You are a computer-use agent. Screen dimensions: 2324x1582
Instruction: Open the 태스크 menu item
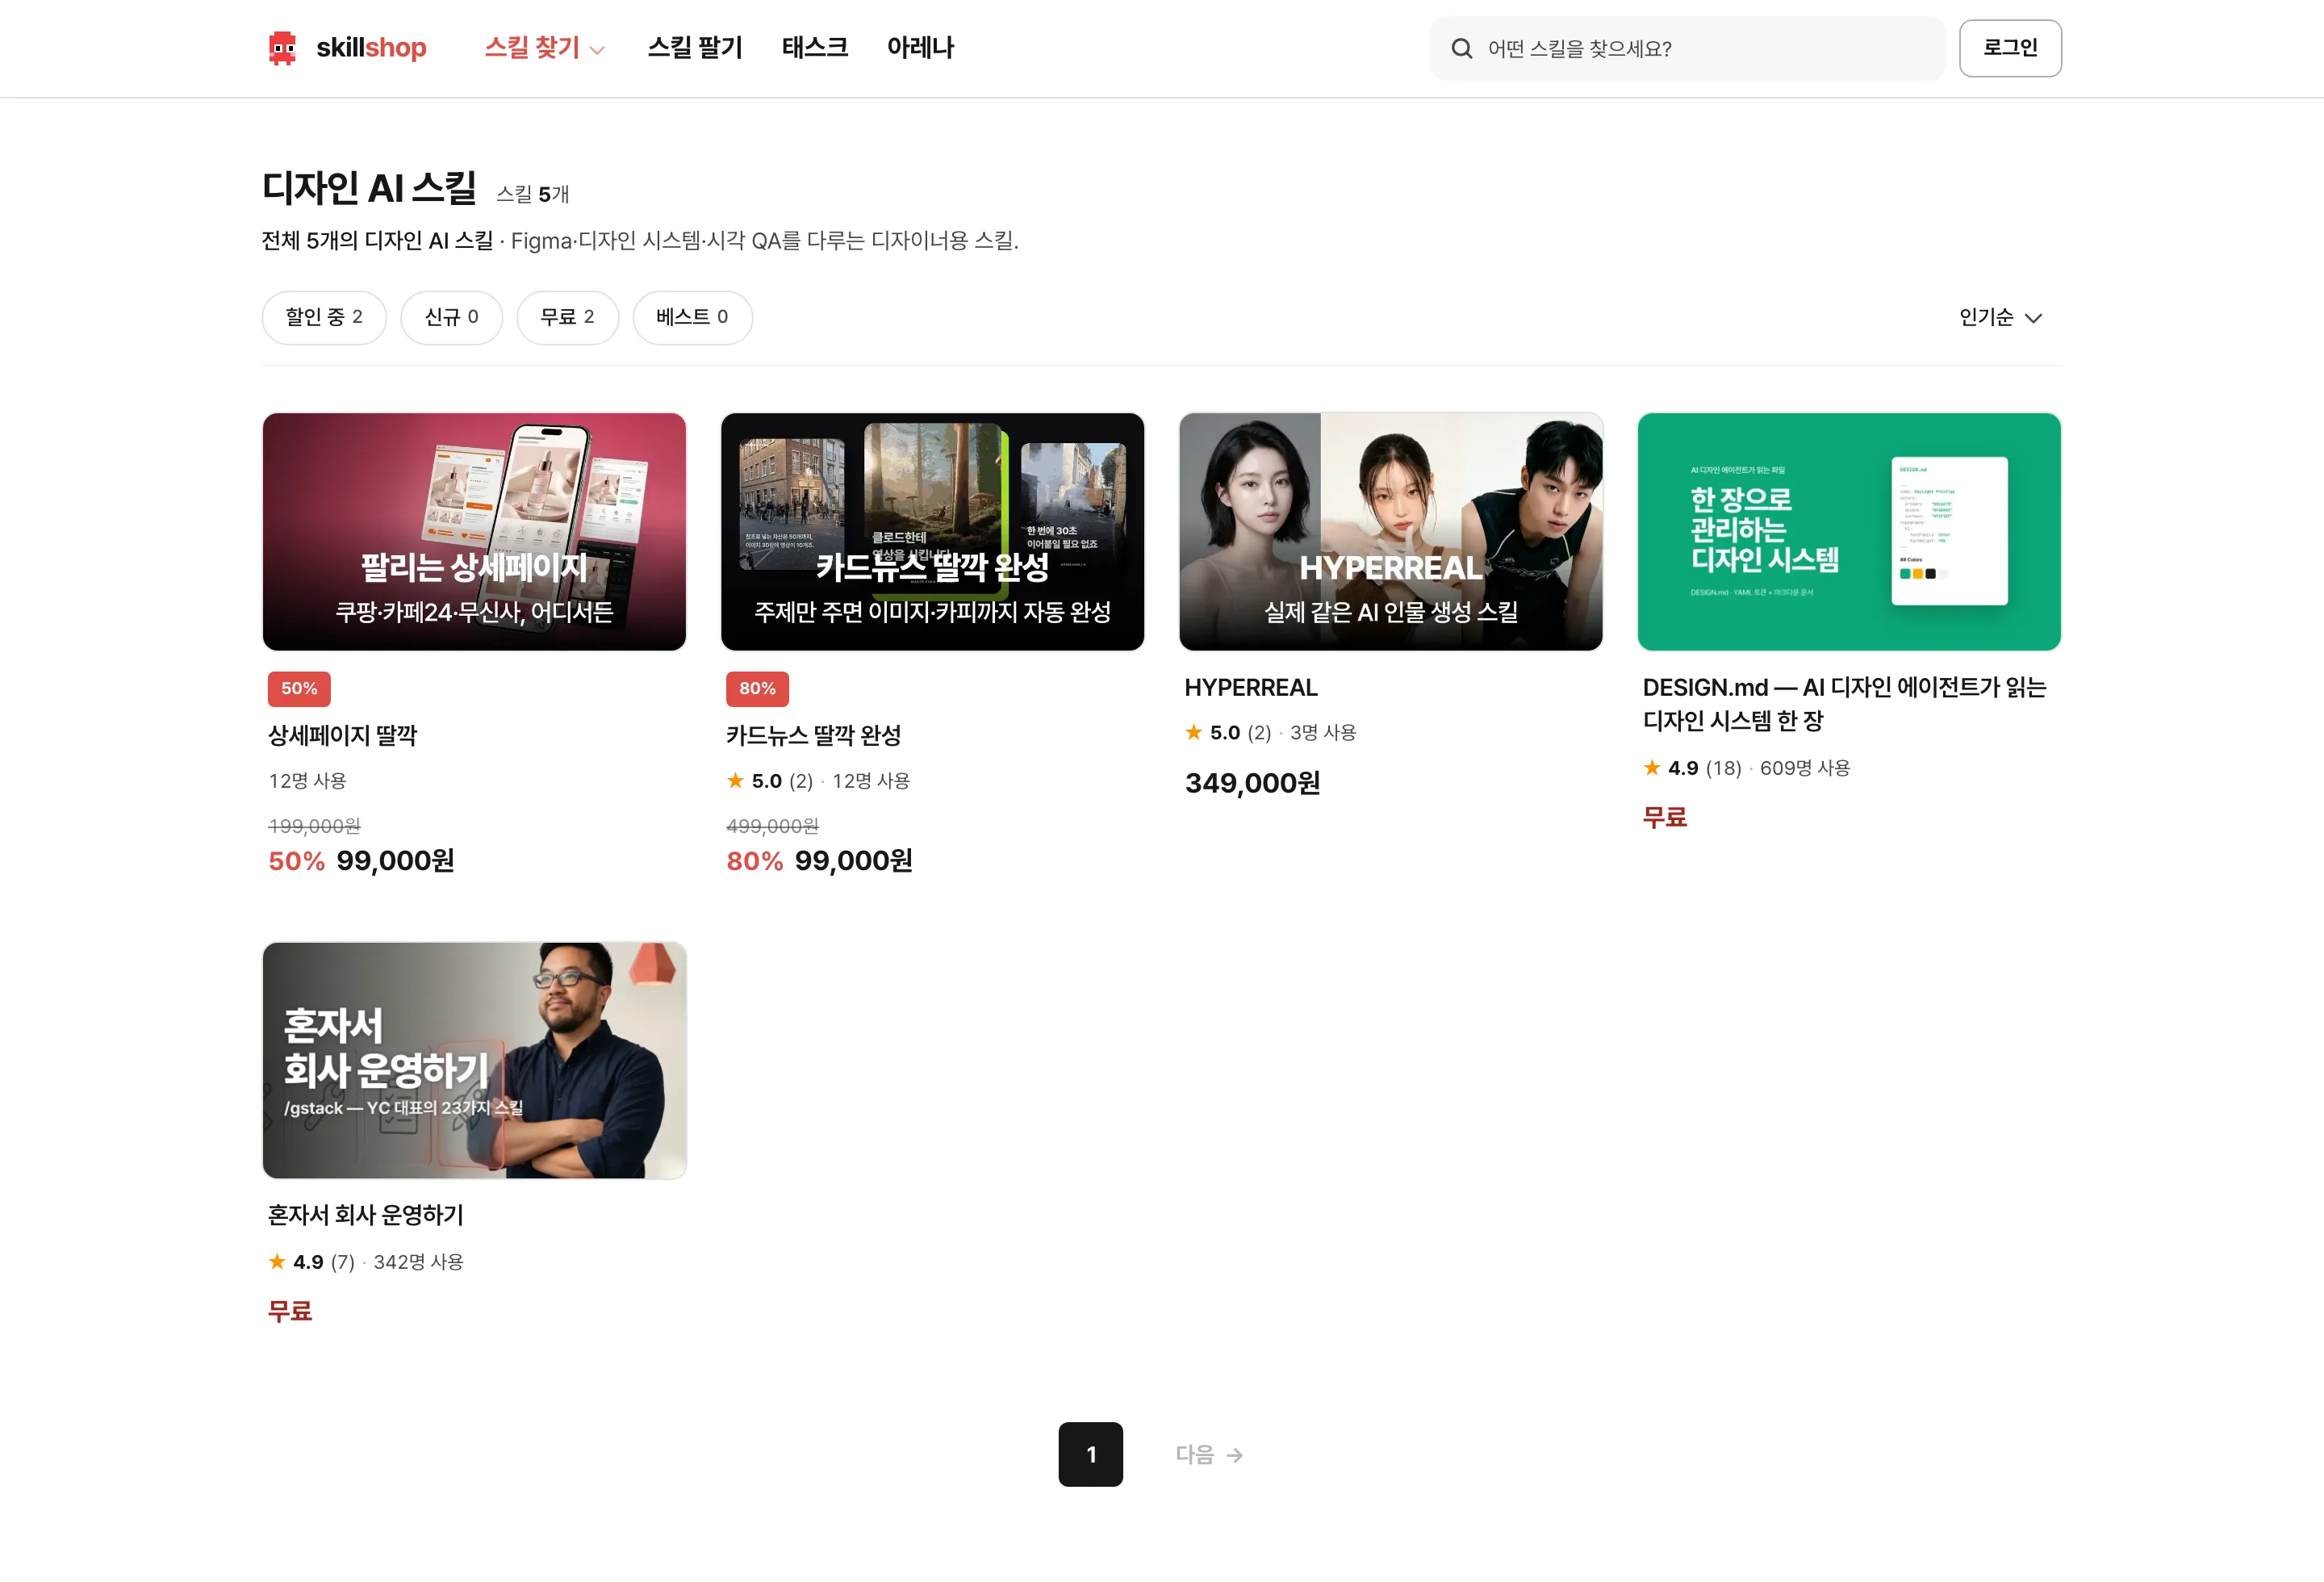pos(815,47)
